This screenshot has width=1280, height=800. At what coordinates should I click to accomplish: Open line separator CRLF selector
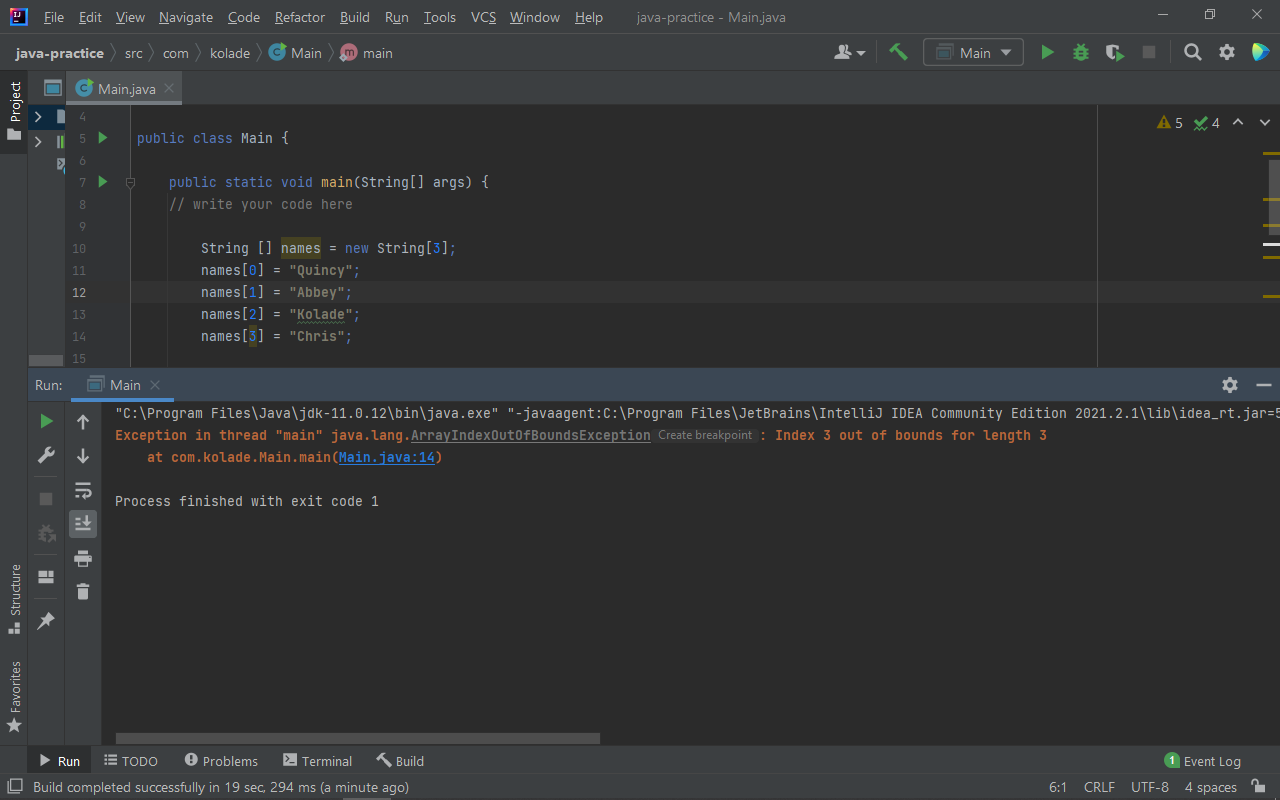point(1099,787)
